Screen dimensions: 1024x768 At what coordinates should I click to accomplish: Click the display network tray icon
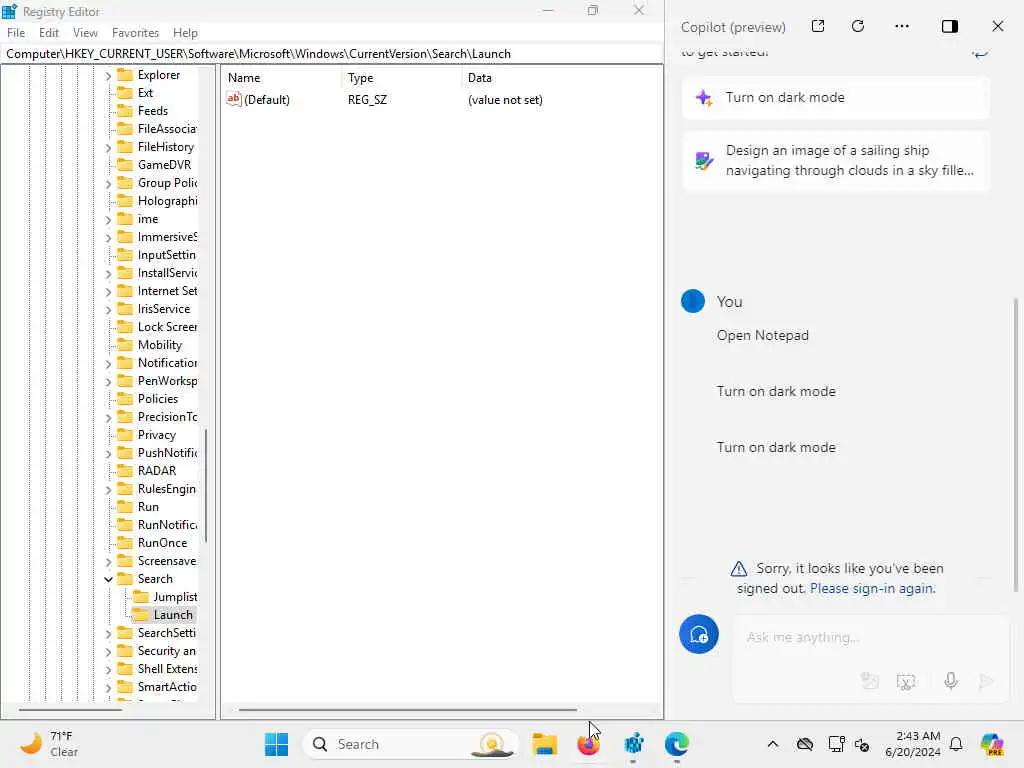(836, 744)
